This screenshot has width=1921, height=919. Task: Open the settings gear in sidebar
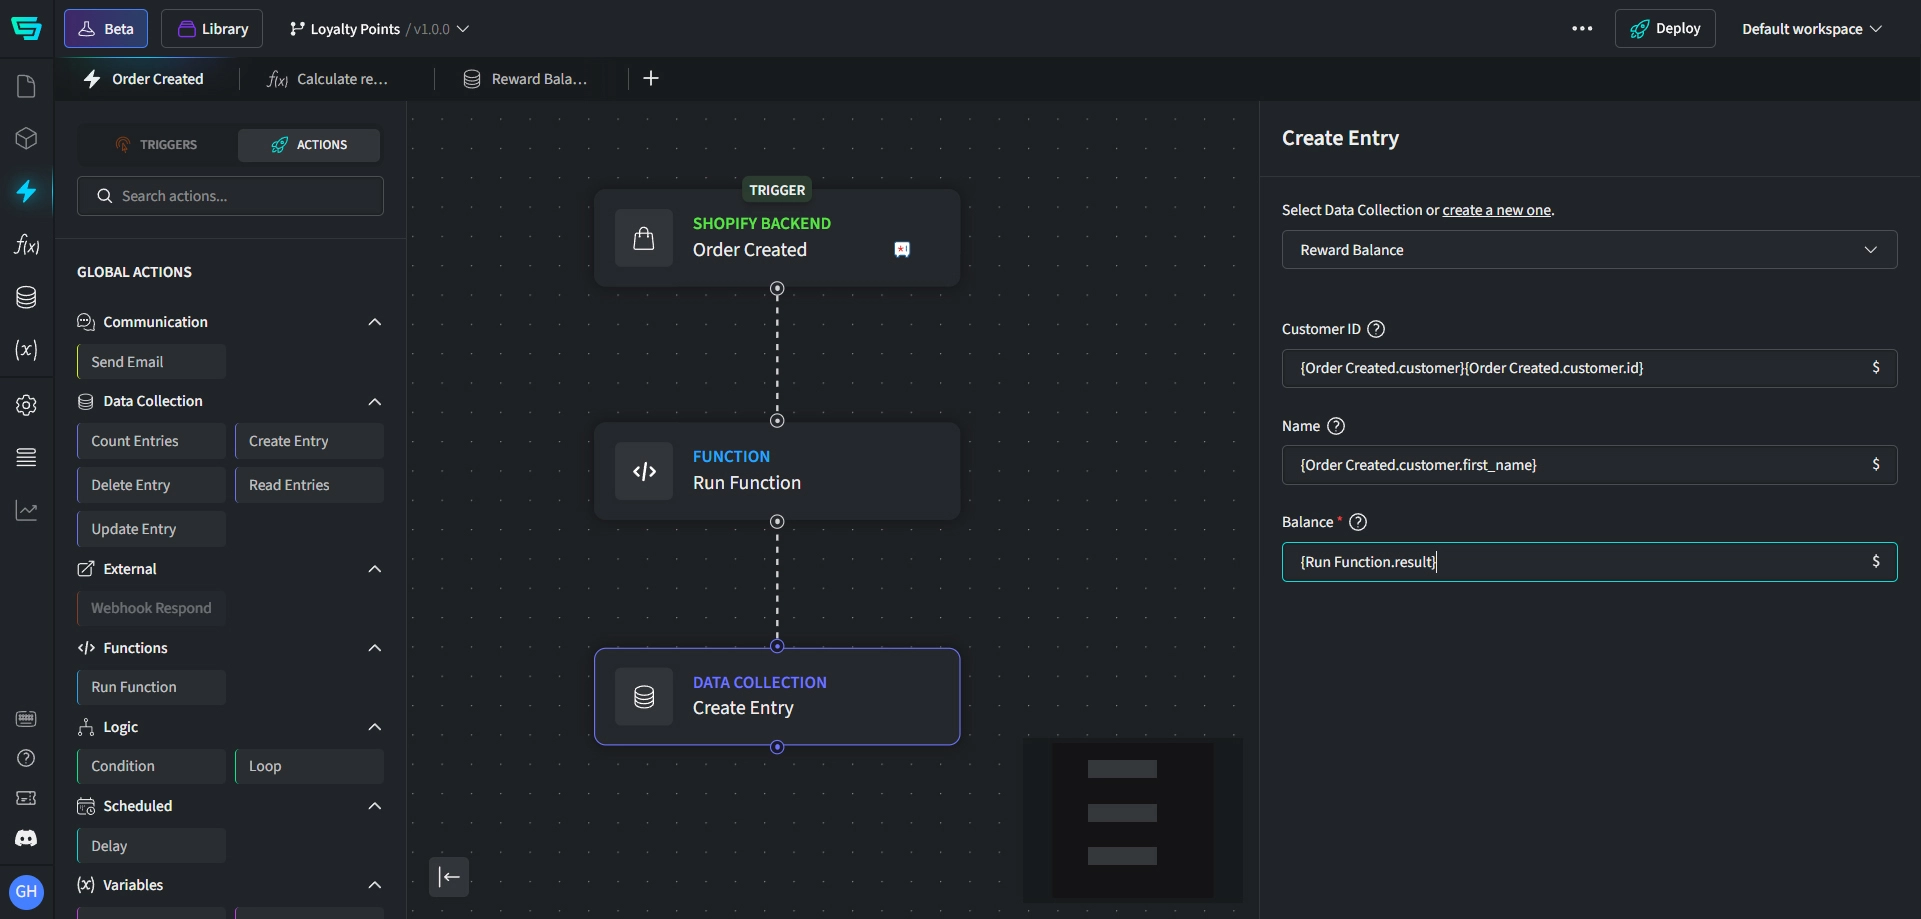27,405
